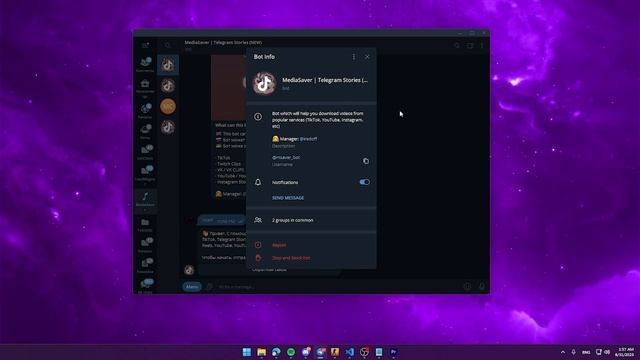The width and height of the screenshot is (640, 360).
Task: Turn off the Notifications switch
Action: (364, 182)
